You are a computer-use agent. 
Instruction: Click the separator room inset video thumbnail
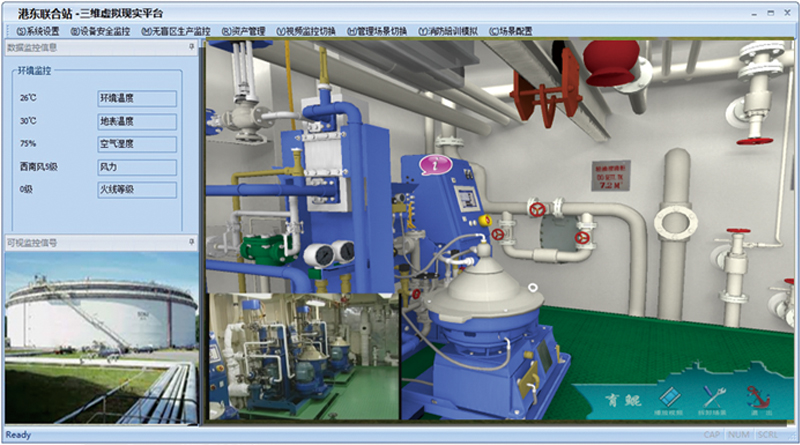click(303, 355)
